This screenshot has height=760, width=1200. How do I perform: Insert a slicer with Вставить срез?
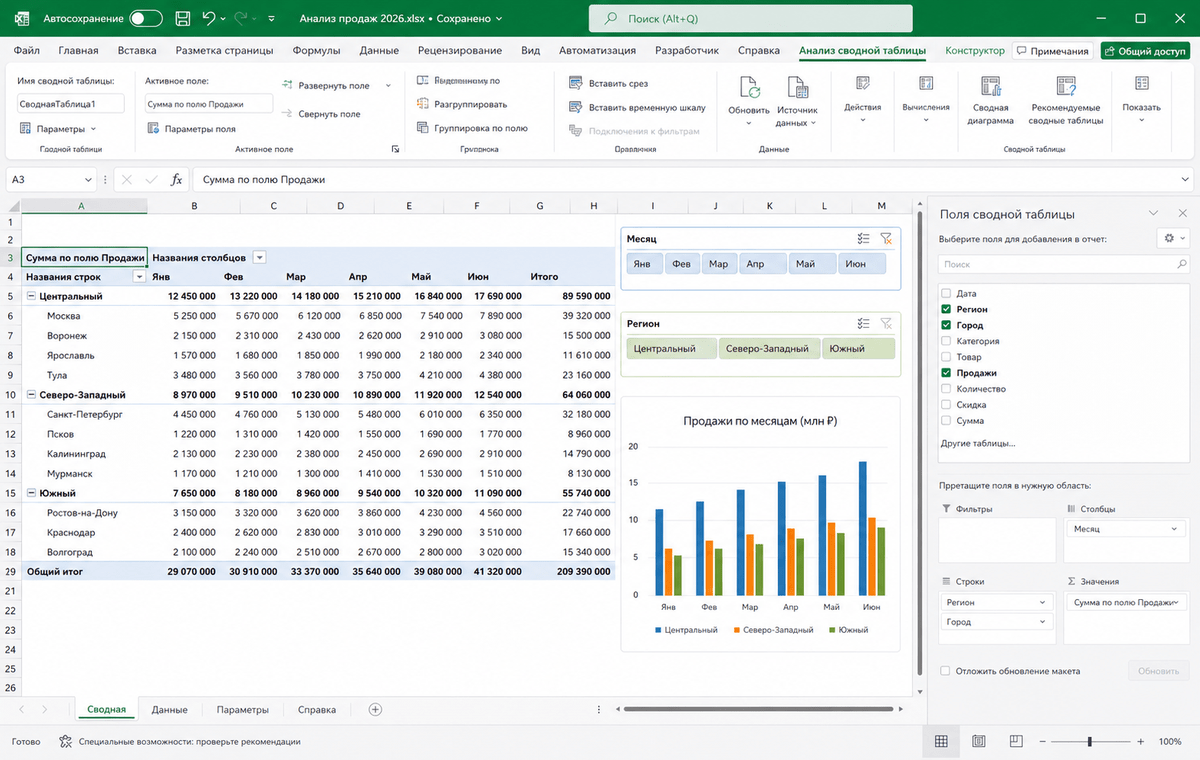[609, 83]
